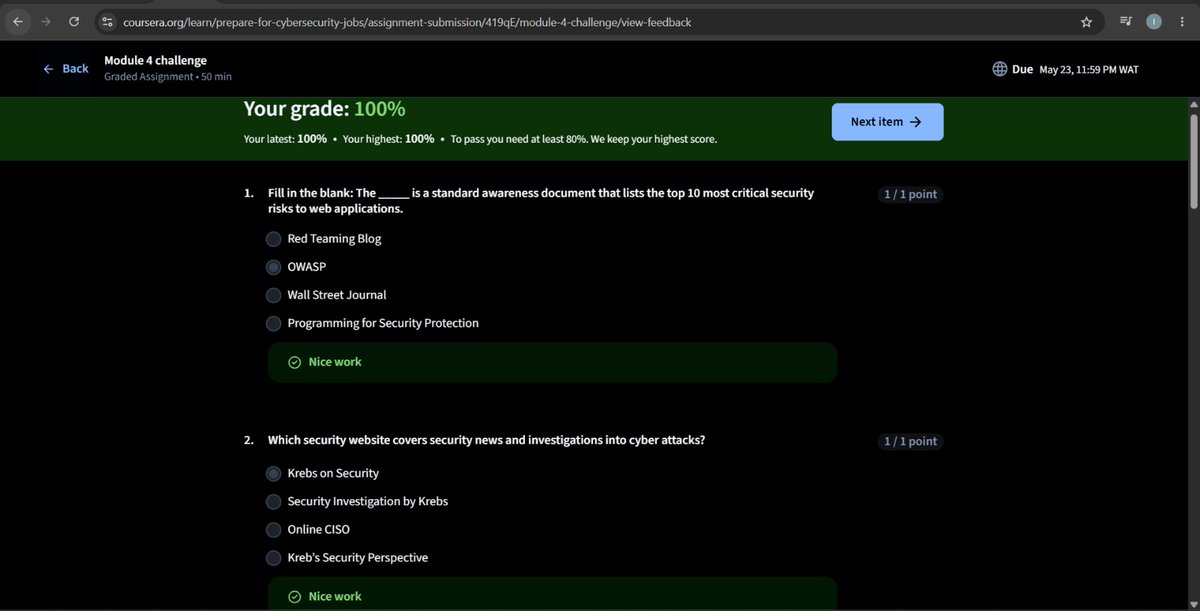Click the scrollbar up arrow
This screenshot has height=611, width=1200.
coord(1193,104)
